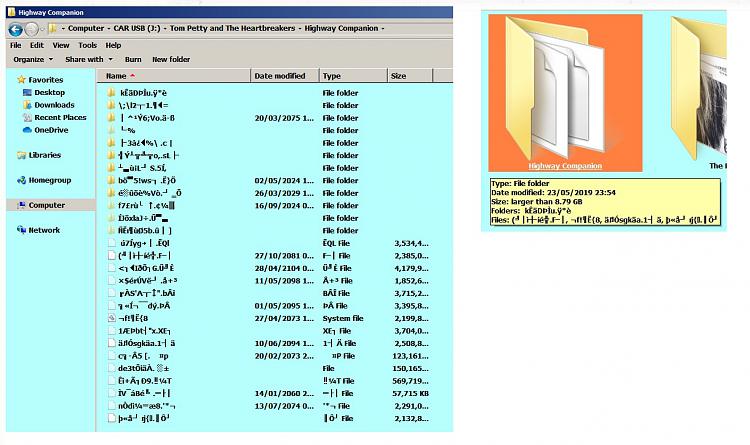Click the 14/01/2060 date cell
Screen dimensions: 750x445
(x=284, y=393)
